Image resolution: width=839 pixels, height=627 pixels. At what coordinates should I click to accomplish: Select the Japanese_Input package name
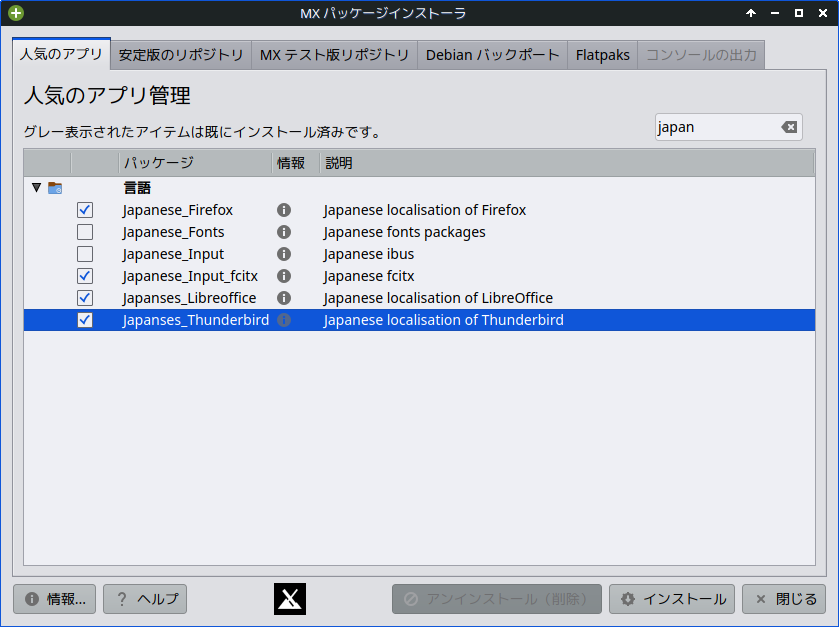173,254
